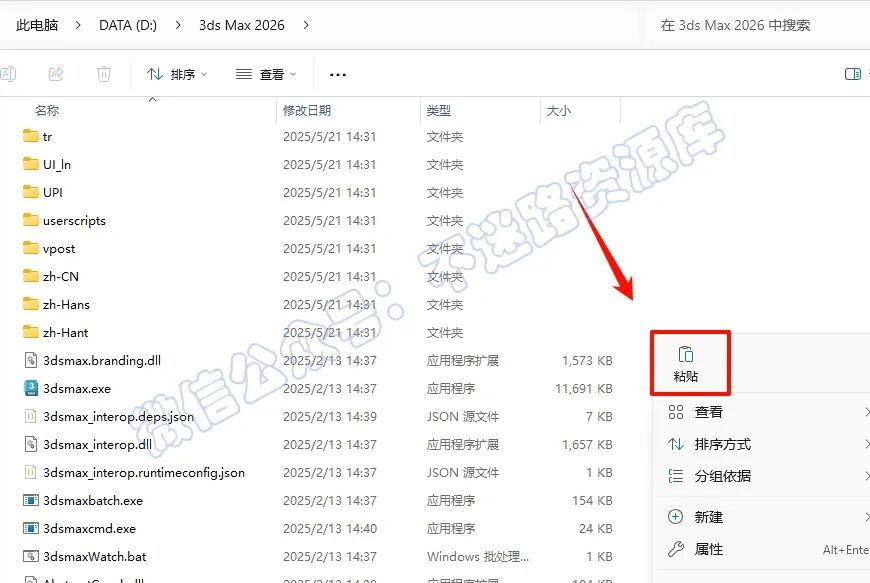Click the 3dsmax.branding.dll file icon
The height and width of the screenshot is (583, 870).
click(x=31, y=360)
